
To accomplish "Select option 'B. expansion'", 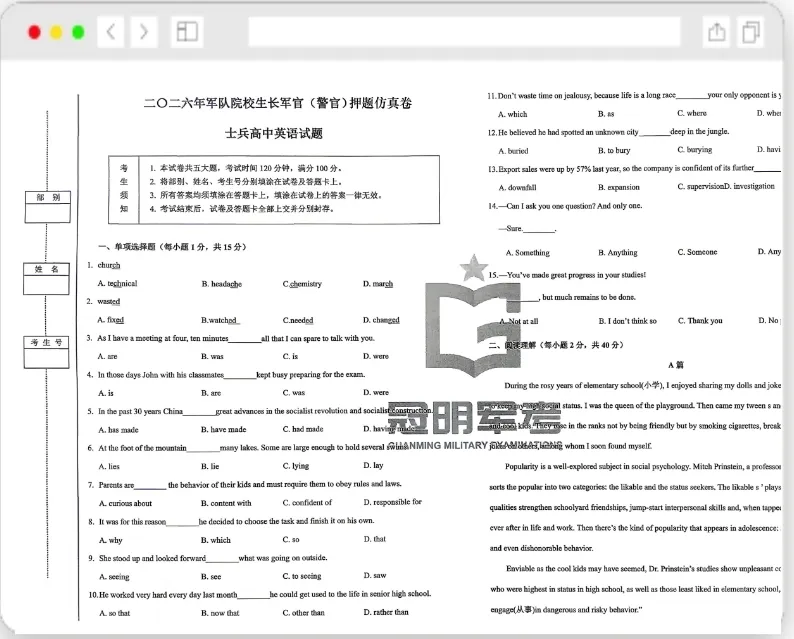I will coord(619,187).
